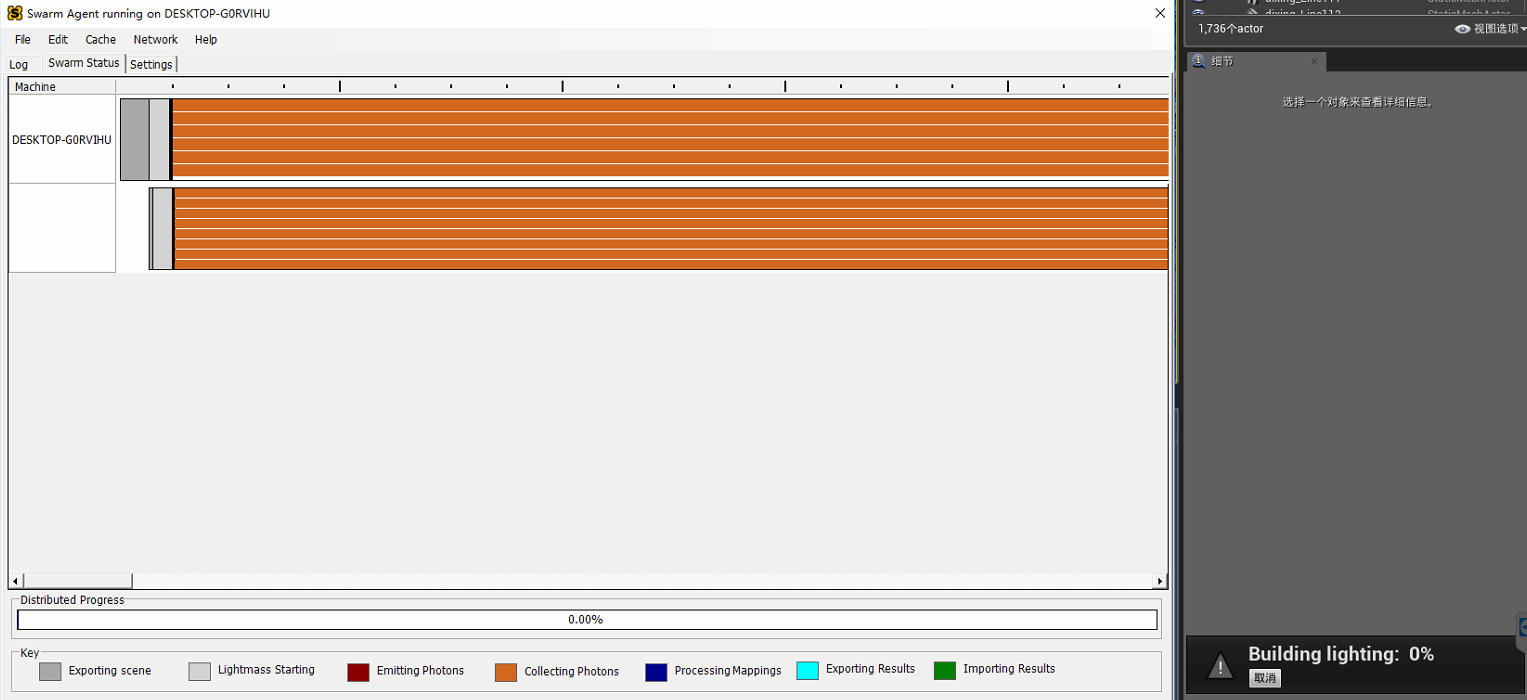Open the Help menu

pos(206,40)
